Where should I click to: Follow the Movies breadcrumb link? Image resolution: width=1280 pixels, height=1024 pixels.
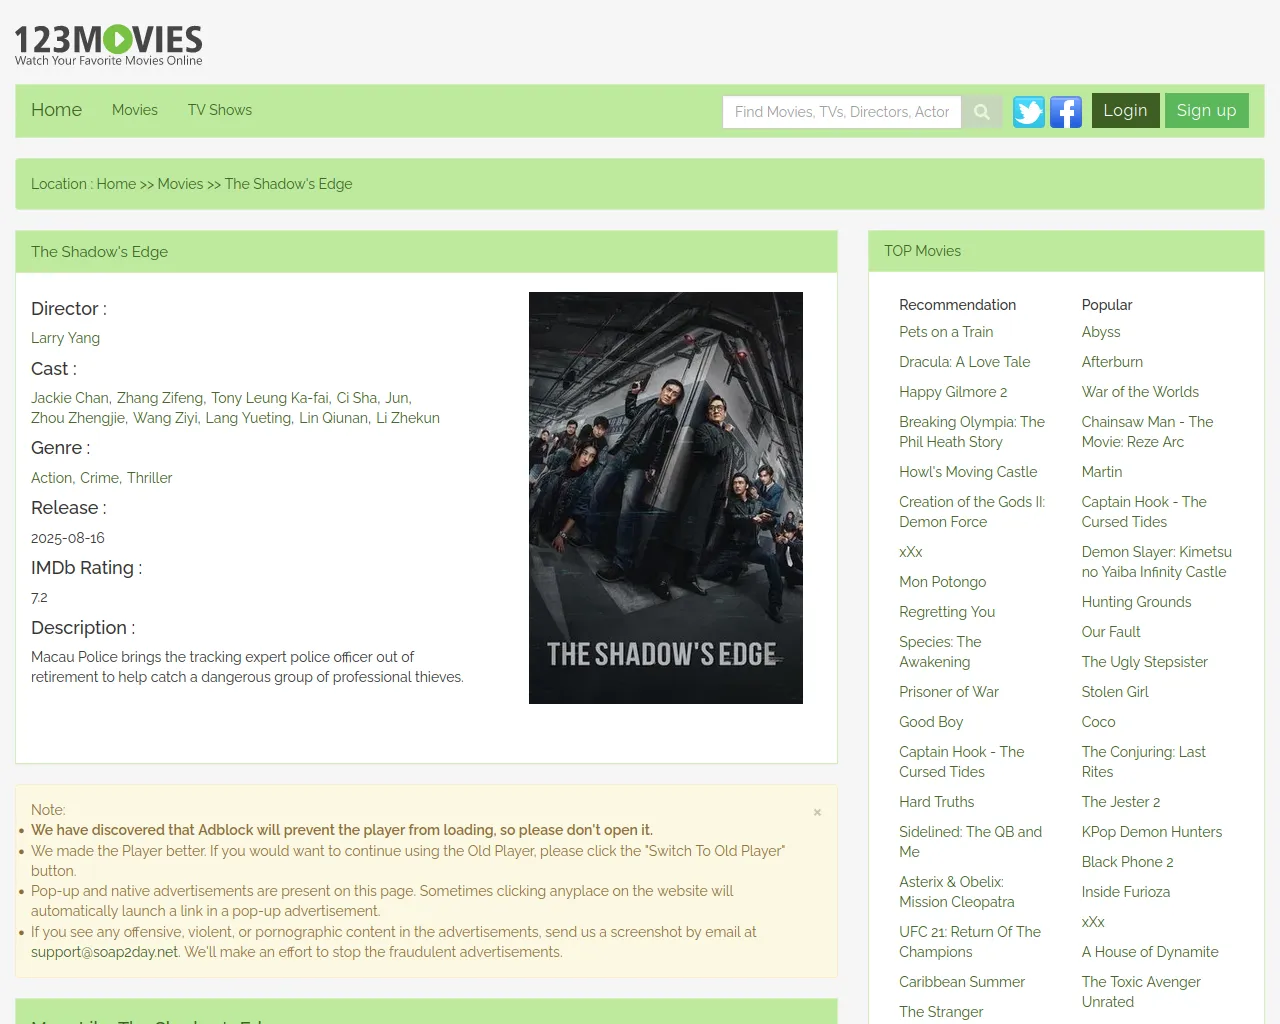pos(180,184)
